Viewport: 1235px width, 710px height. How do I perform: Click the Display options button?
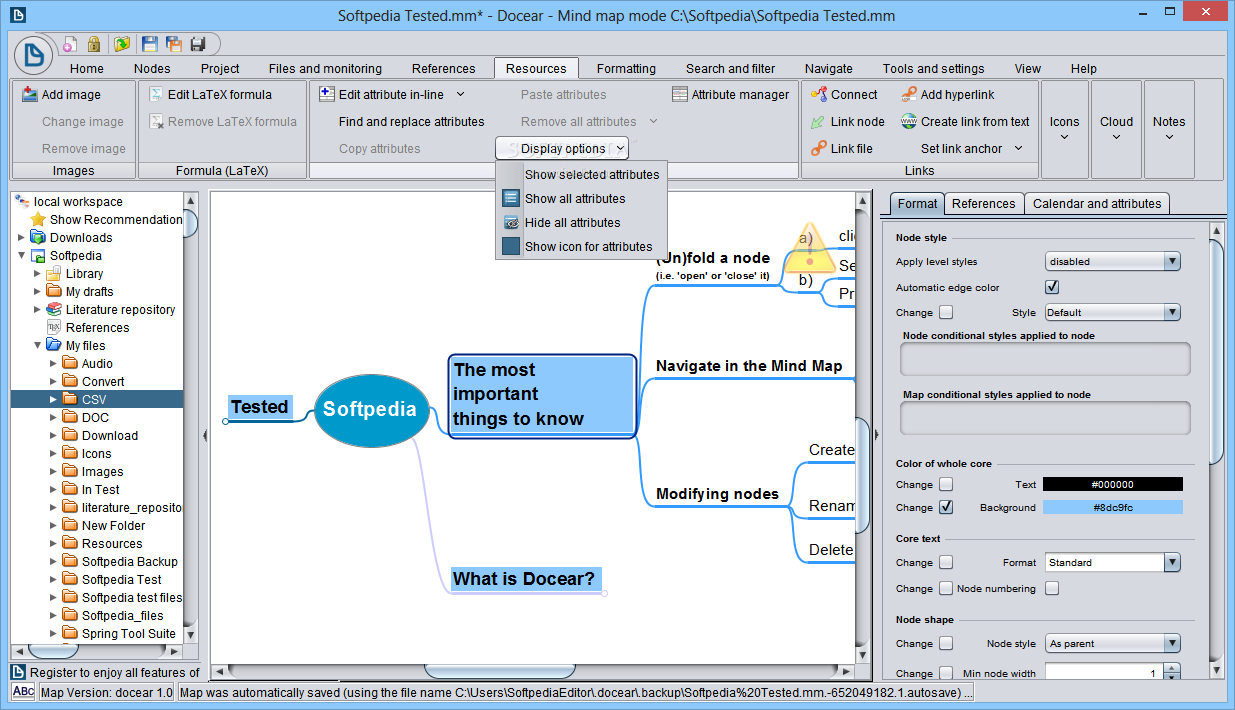point(562,148)
